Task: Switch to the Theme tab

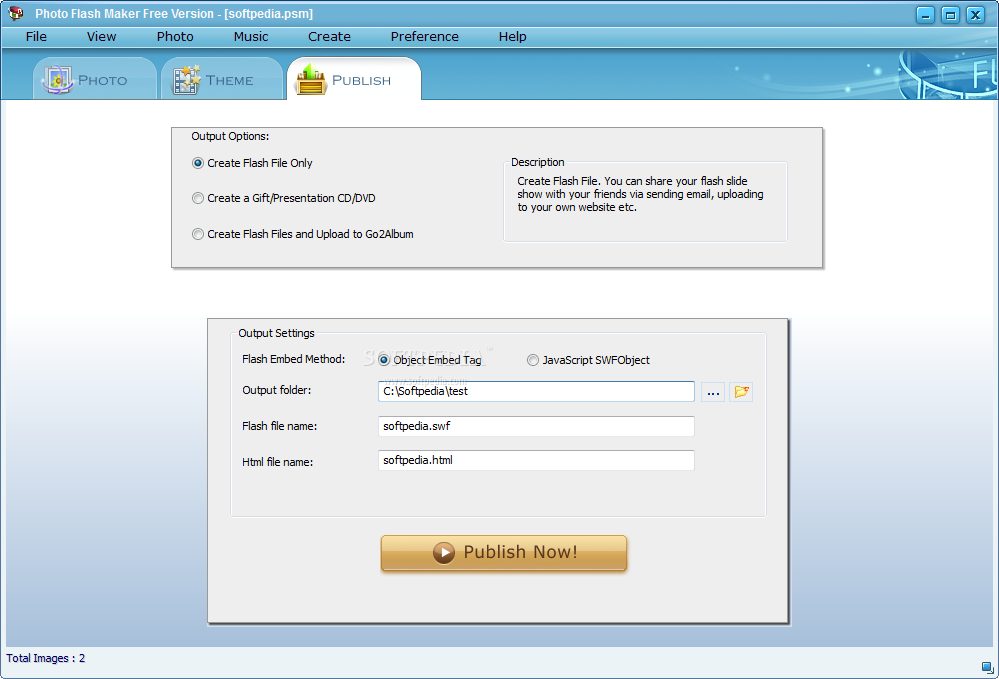Action: pos(221,80)
